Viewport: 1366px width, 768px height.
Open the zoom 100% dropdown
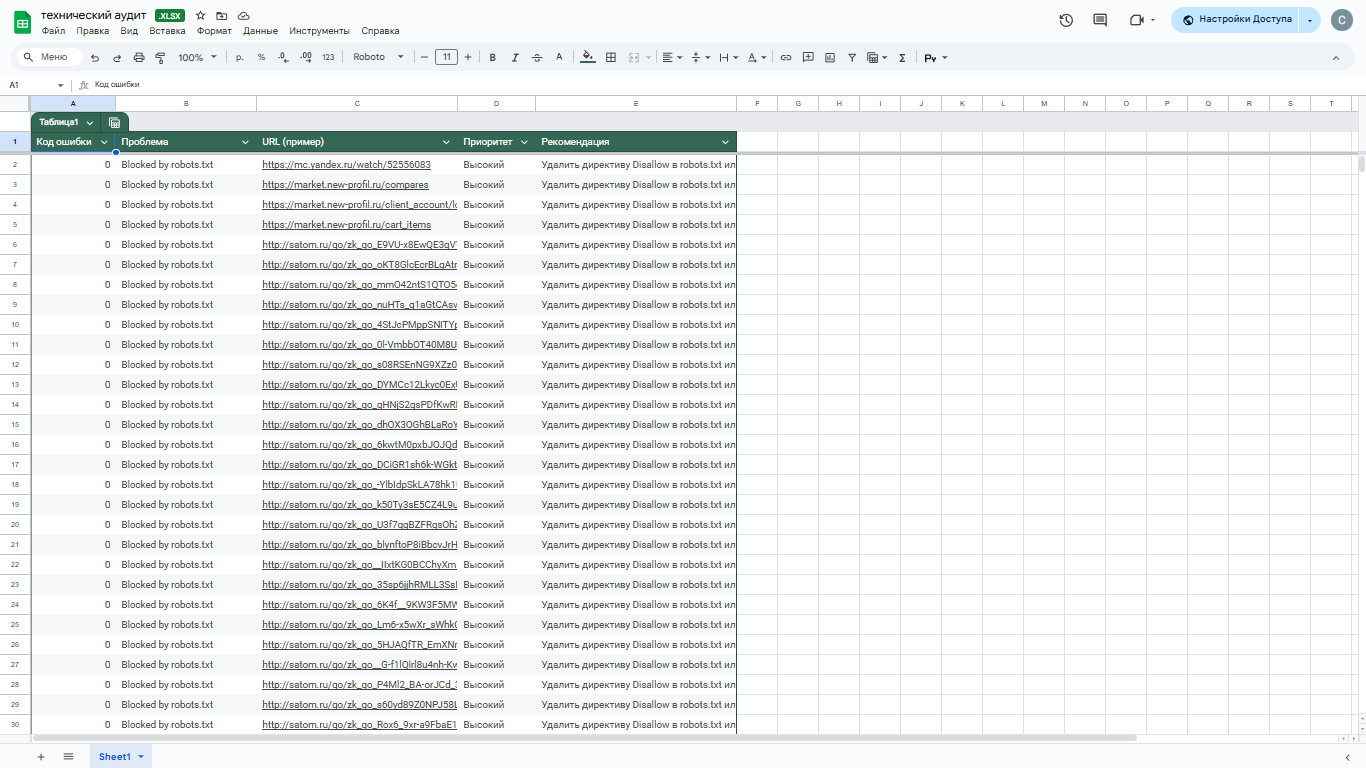point(197,58)
